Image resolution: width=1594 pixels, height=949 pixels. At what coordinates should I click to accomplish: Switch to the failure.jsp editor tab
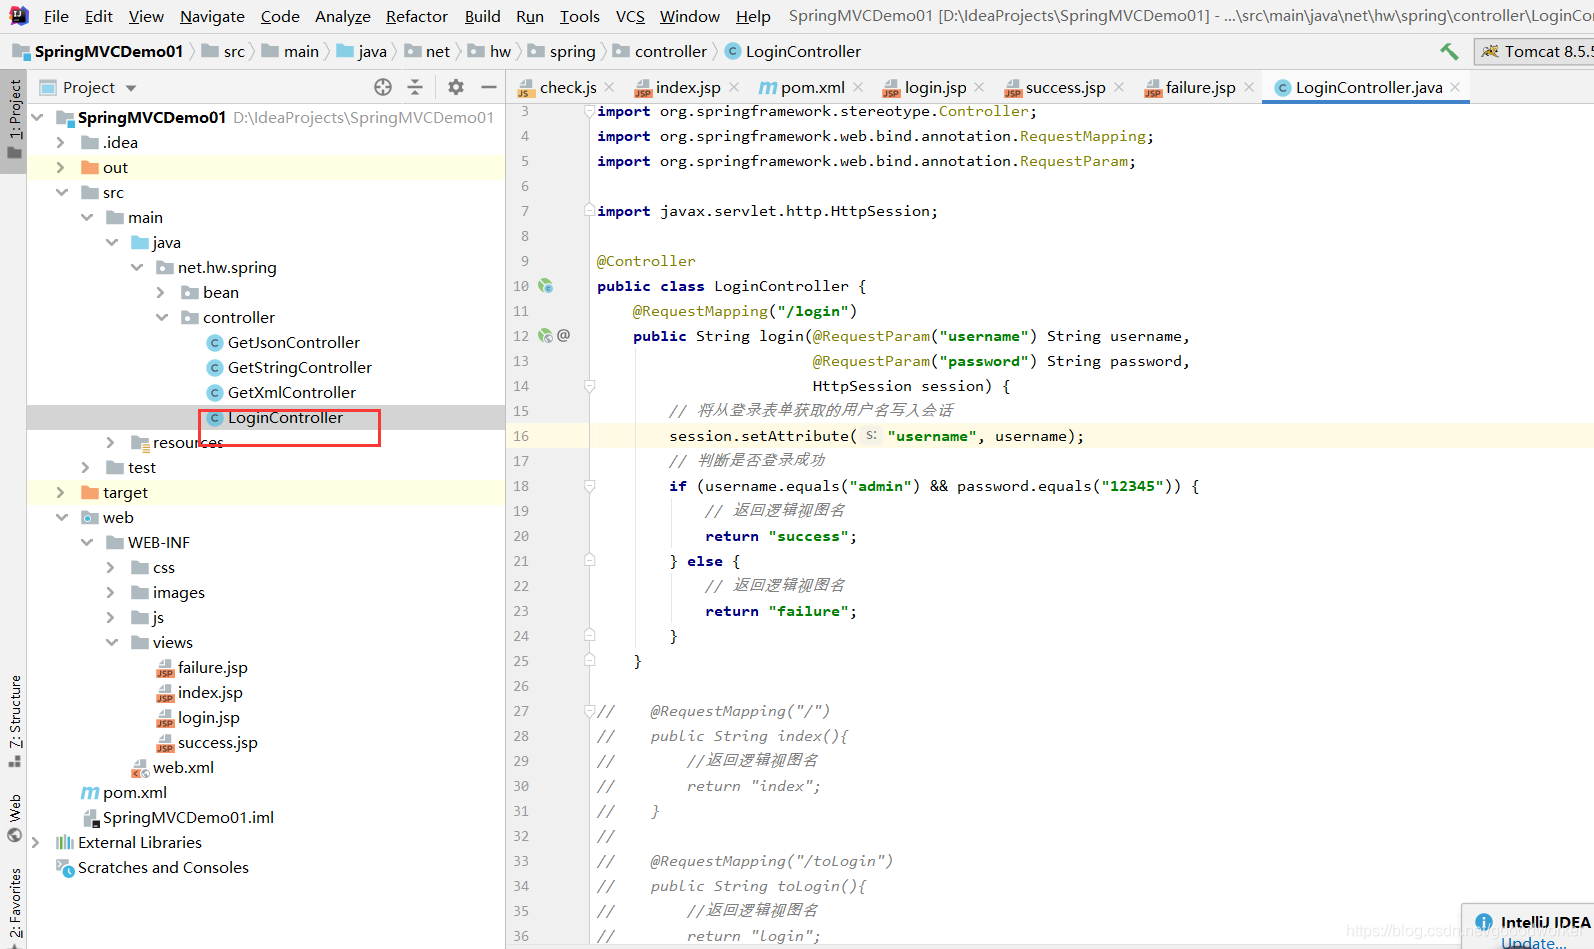pos(1200,88)
